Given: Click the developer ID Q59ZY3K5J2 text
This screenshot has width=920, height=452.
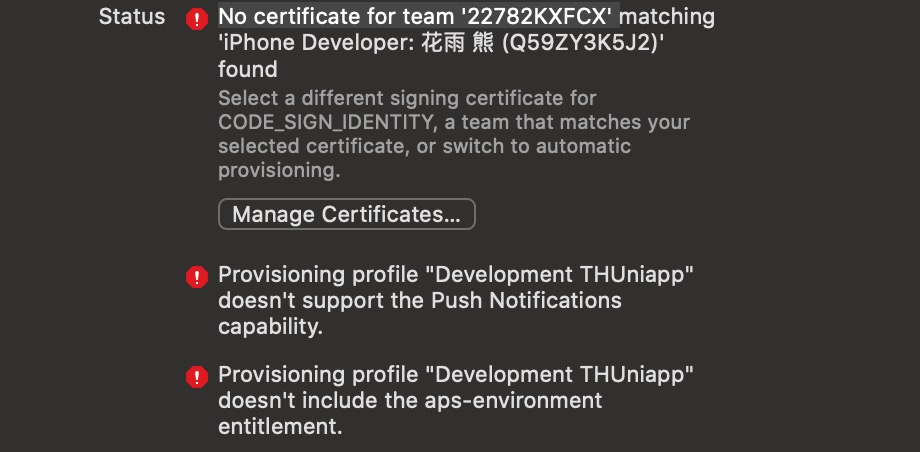Looking at the screenshot, I should point(583,43).
